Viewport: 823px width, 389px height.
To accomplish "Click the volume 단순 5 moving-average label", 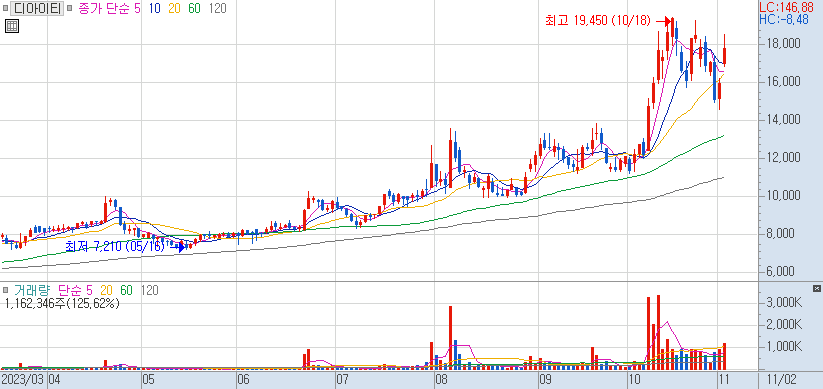I will pyautogui.click(x=75, y=290).
